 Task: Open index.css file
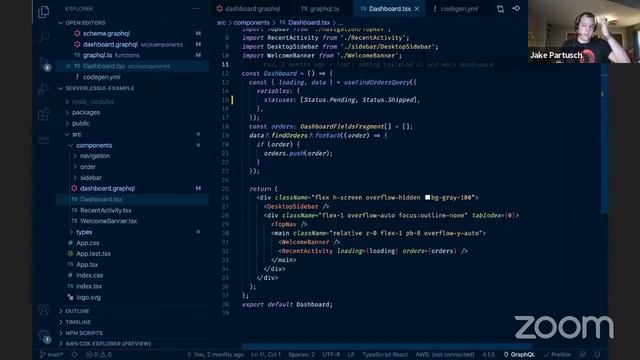(89, 276)
